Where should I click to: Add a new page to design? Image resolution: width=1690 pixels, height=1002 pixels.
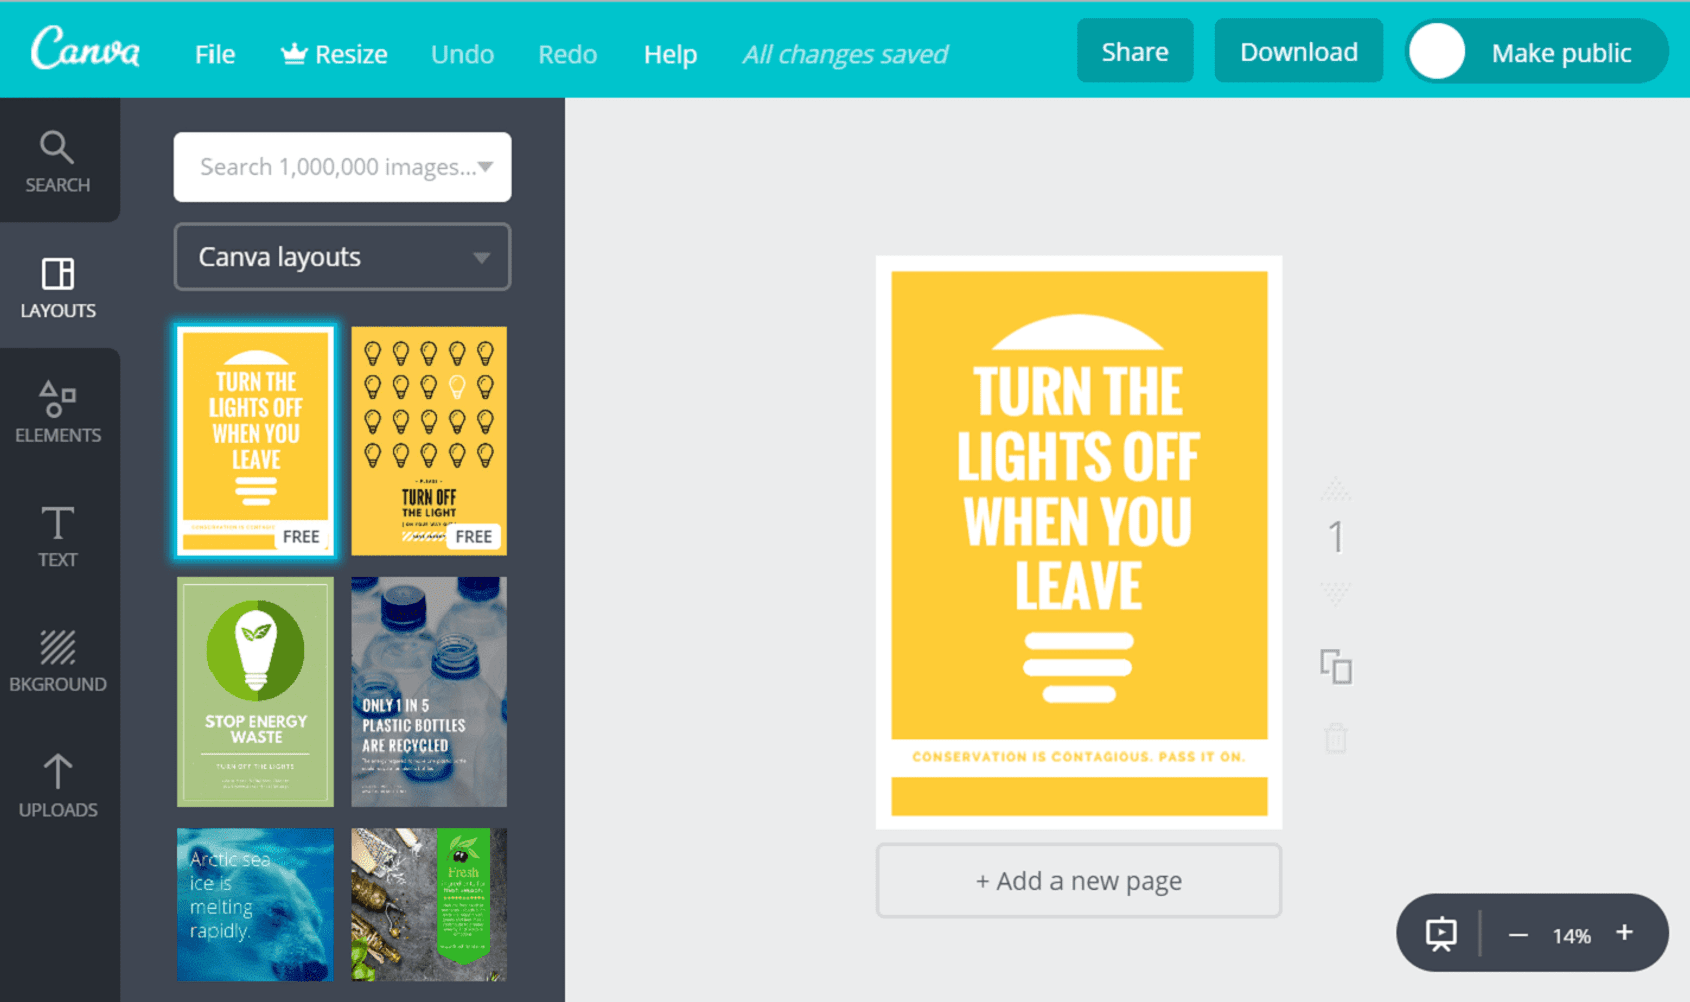coord(1078,881)
